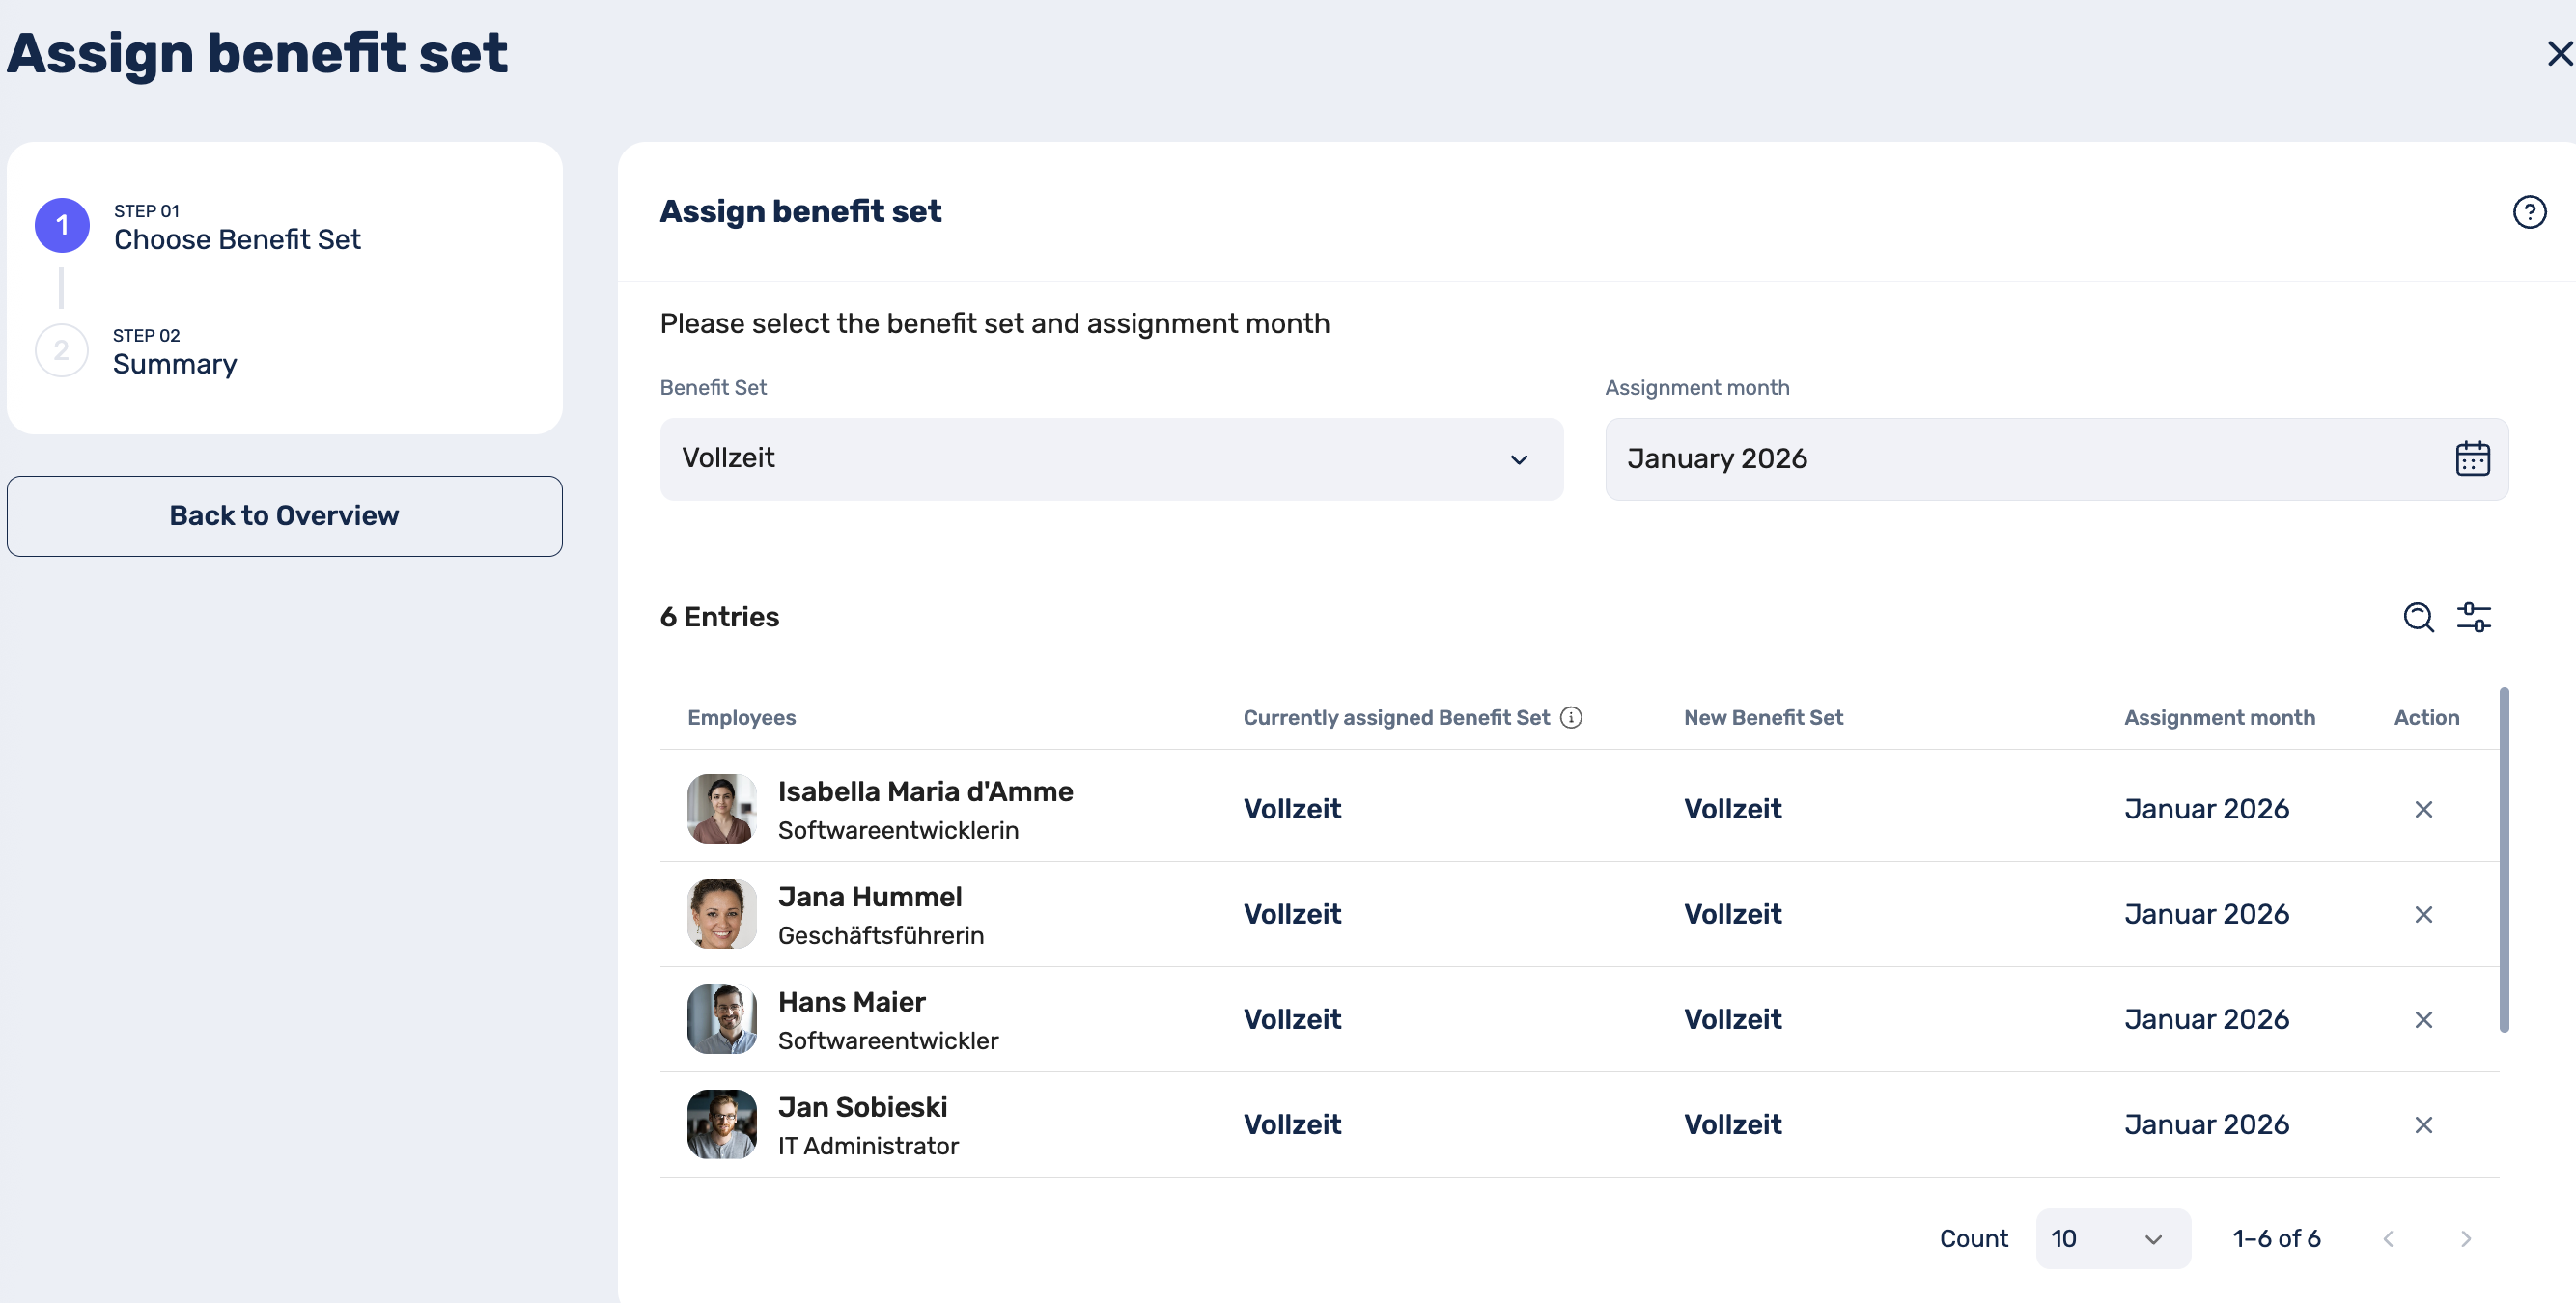Image resolution: width=2576 pixels, height=1303 pixels.
Task: Remove Jana Hummel from the list
Action: coord(2422,914)
